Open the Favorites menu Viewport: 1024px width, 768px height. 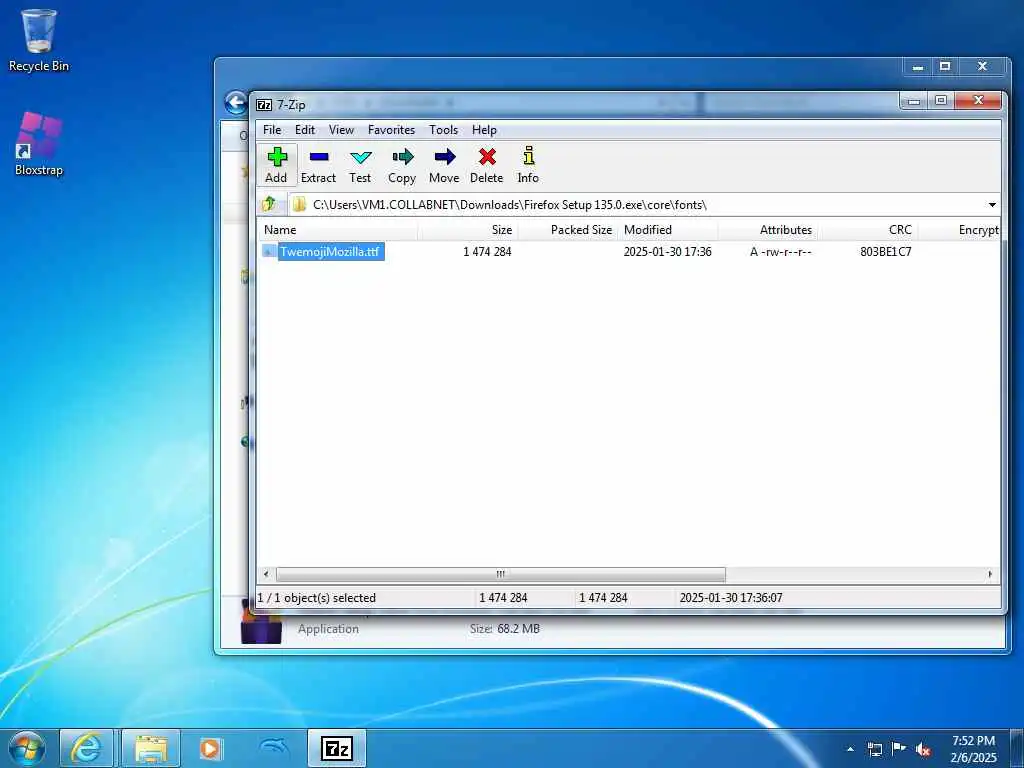(391, 129)
